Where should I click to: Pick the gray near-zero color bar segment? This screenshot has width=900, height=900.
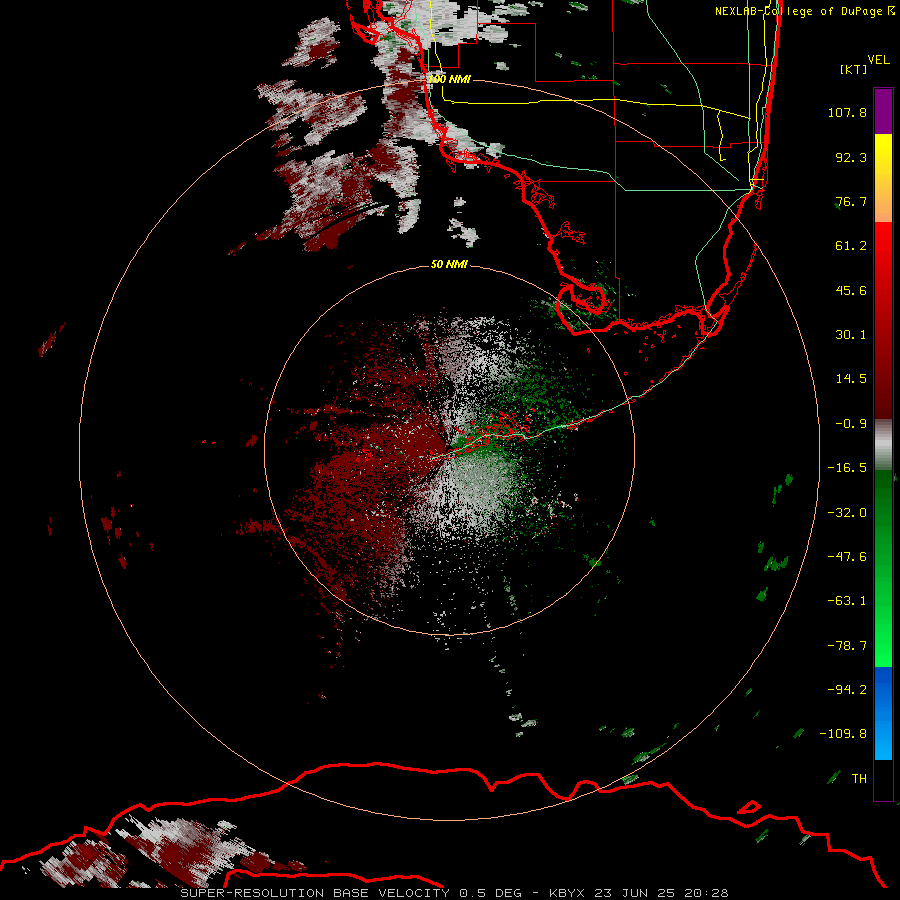[883, 445]
